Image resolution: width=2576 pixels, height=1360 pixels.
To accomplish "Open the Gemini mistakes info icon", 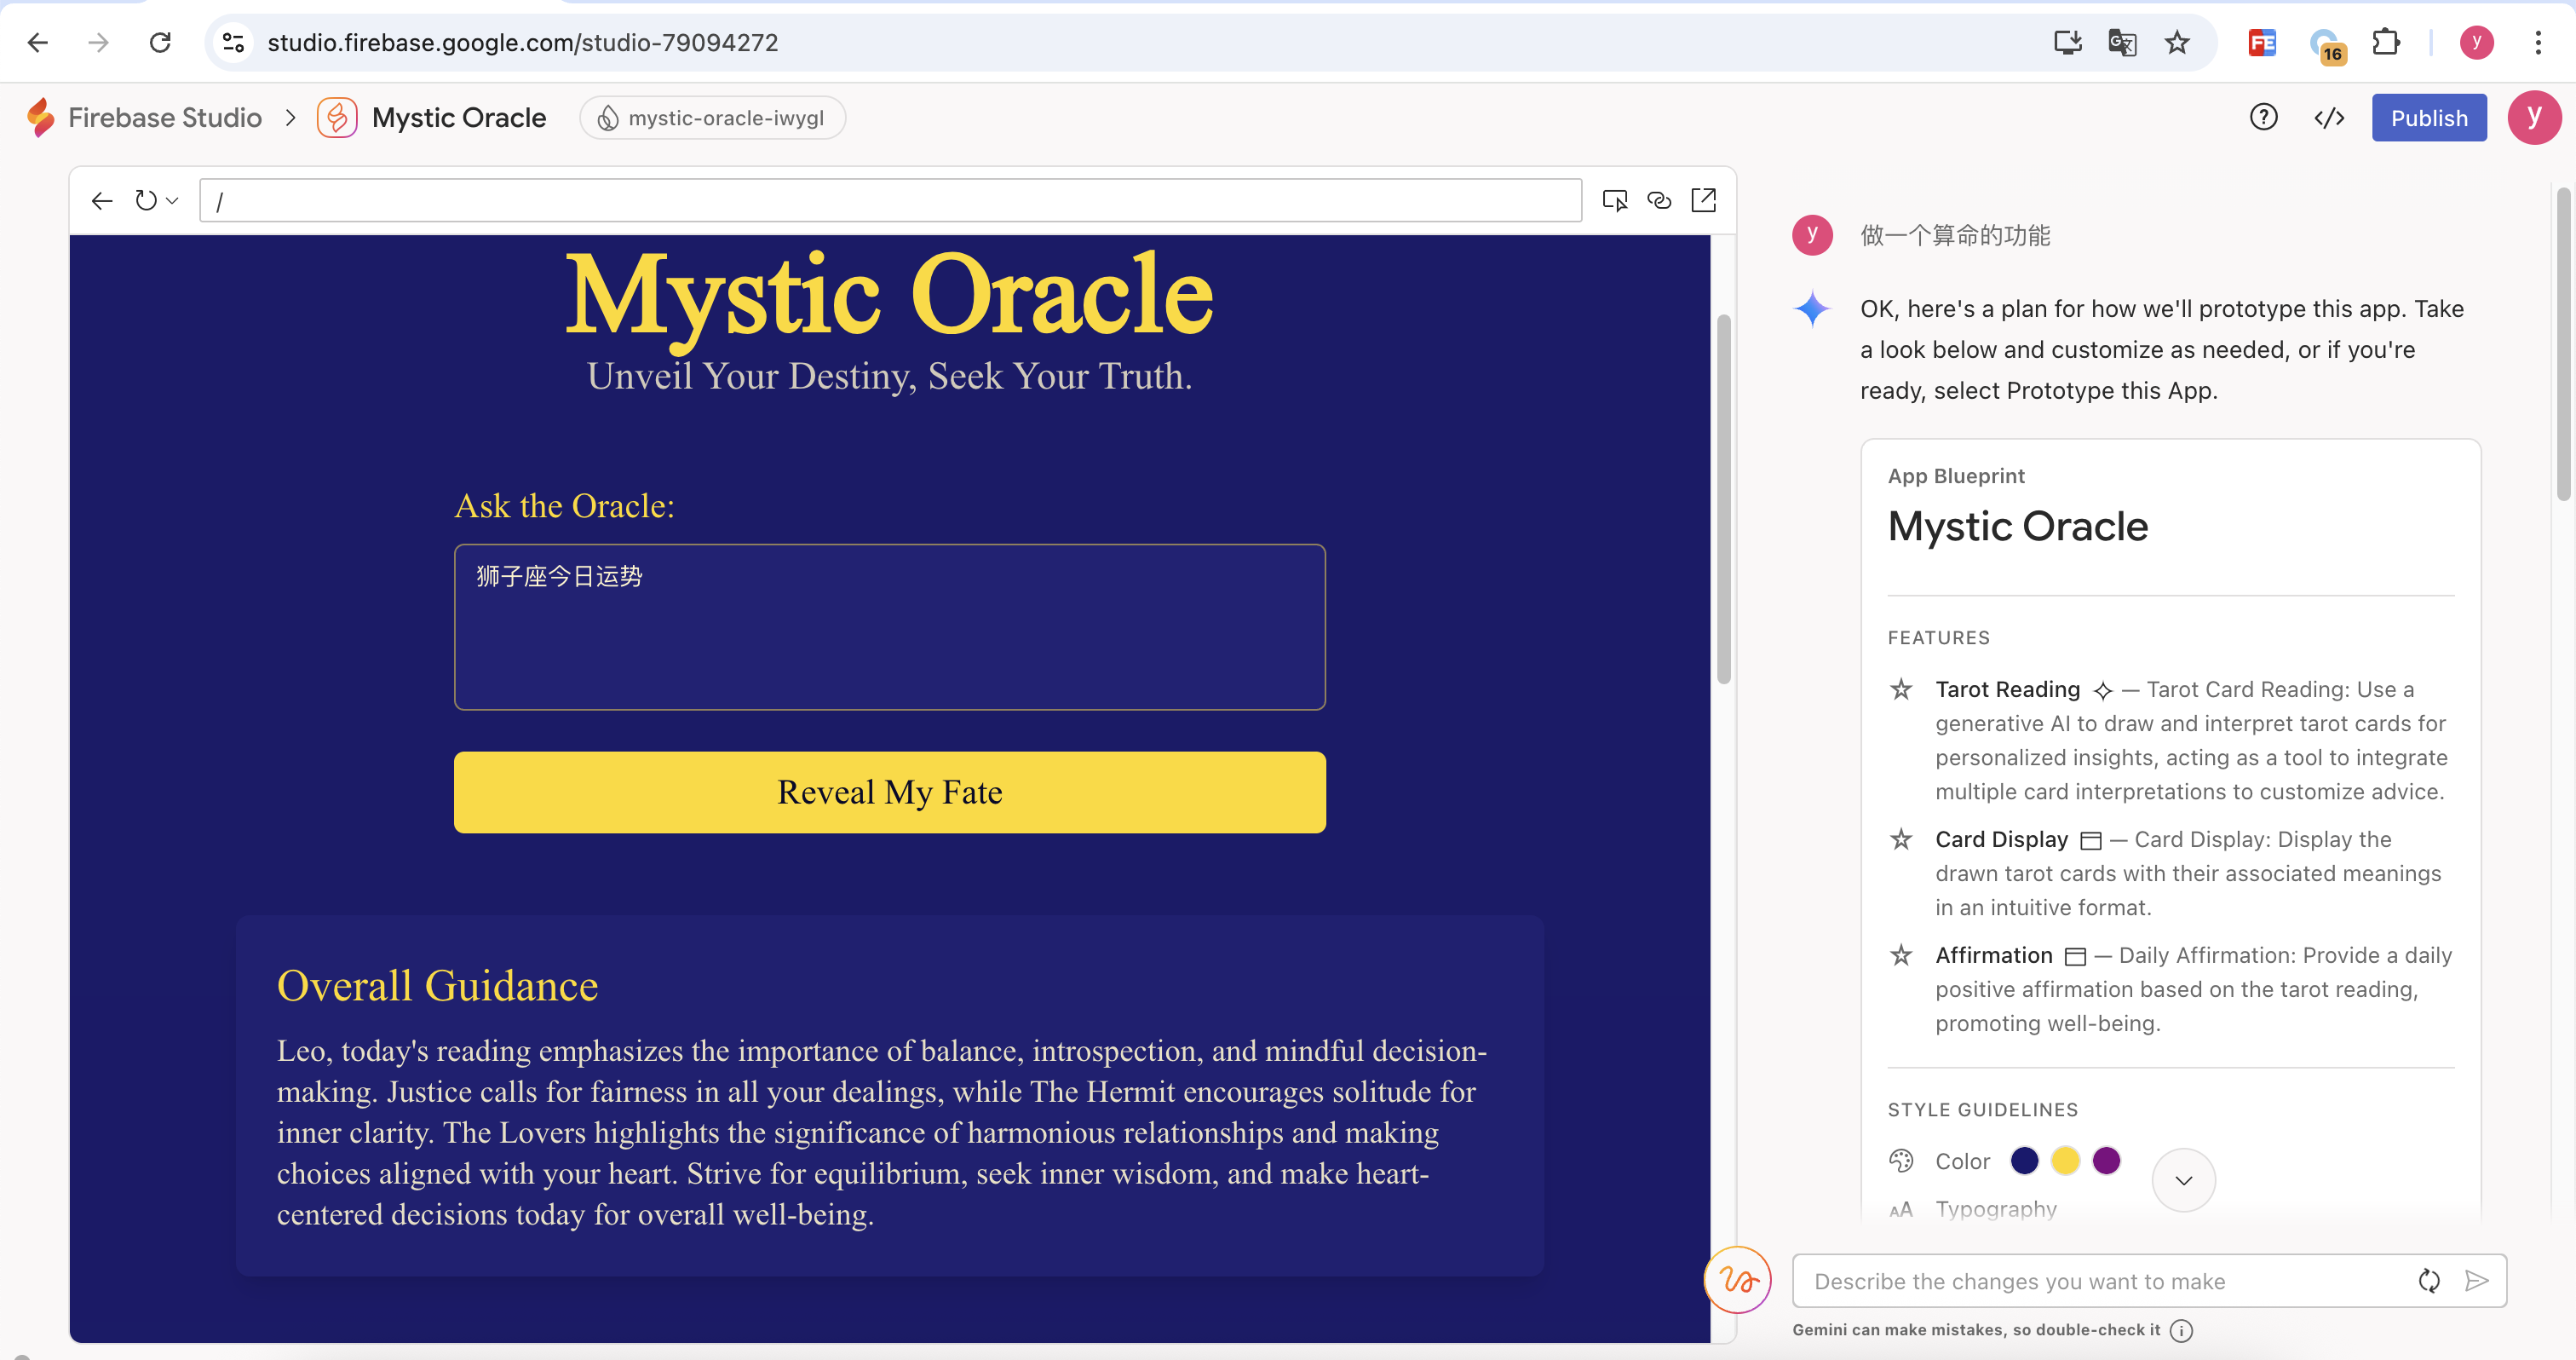I will [2182, 1330].
